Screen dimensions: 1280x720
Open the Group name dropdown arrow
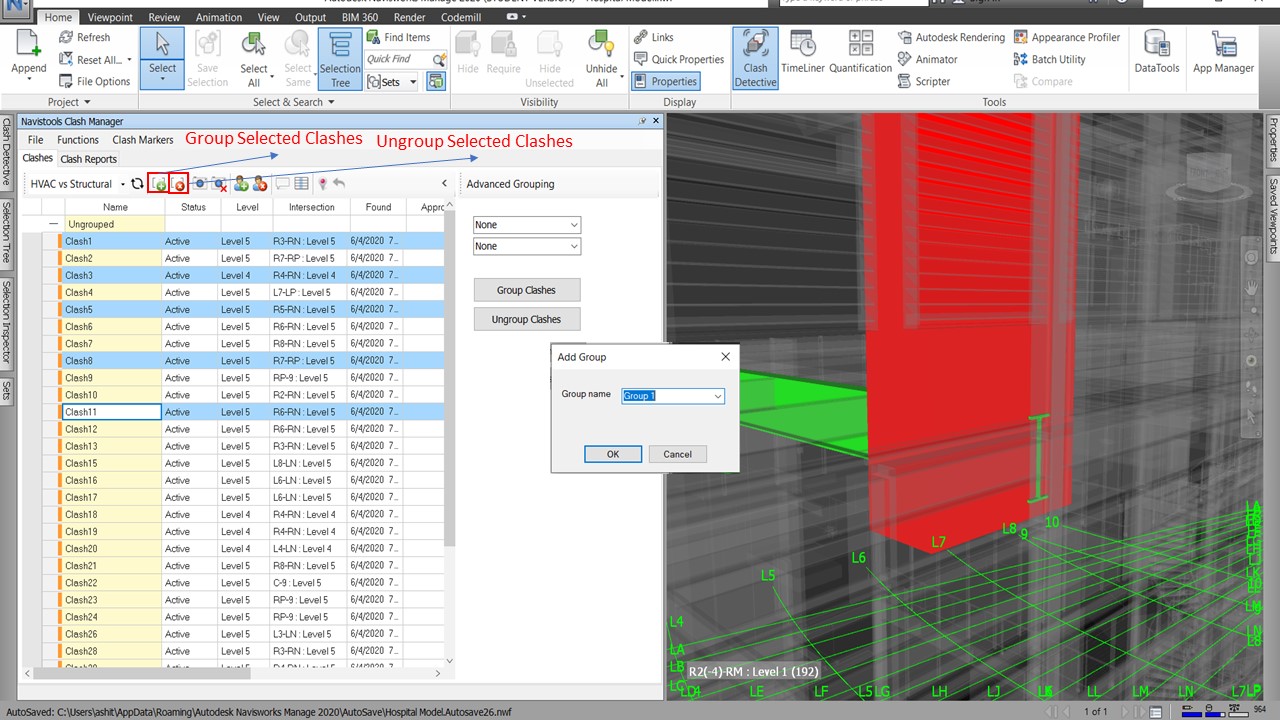point(718,396)
